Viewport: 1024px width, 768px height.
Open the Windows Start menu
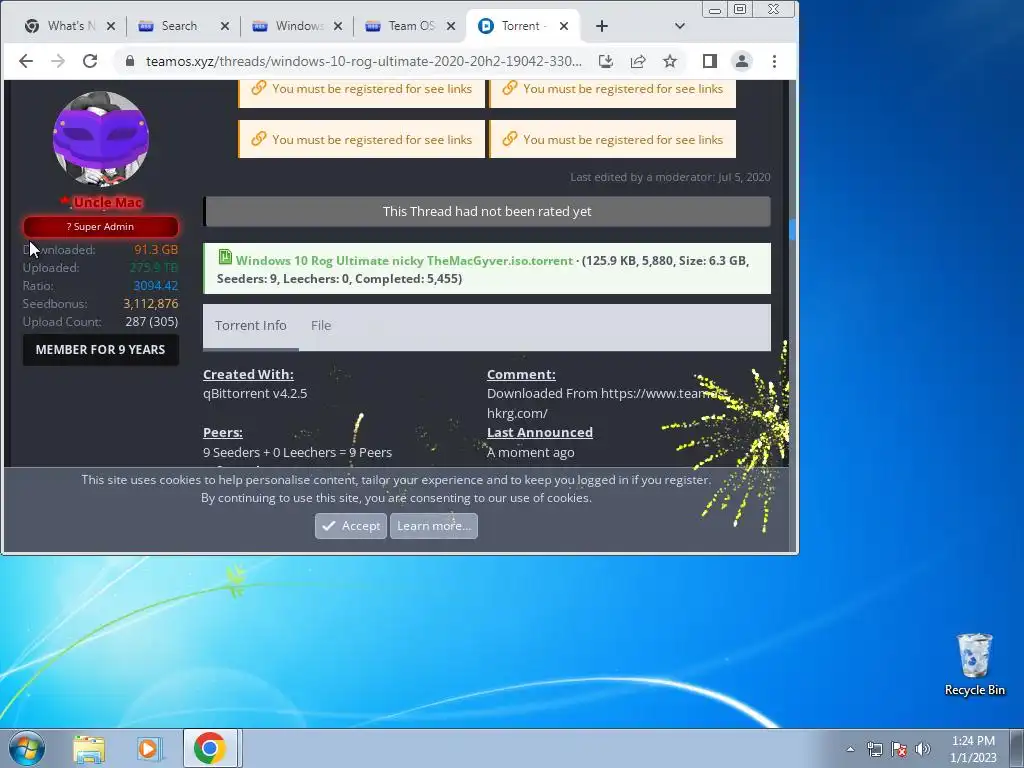point(26,748)
